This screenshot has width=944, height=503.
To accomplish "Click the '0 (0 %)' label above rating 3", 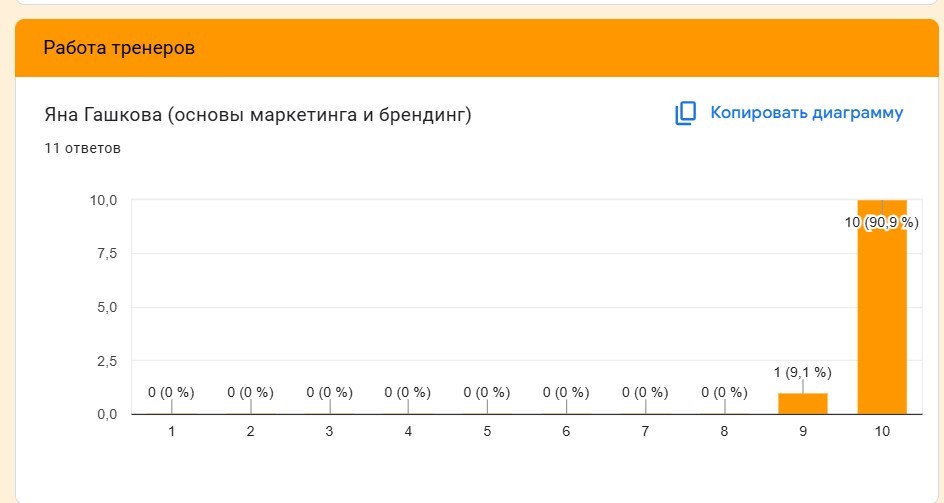I will point(329,392).
